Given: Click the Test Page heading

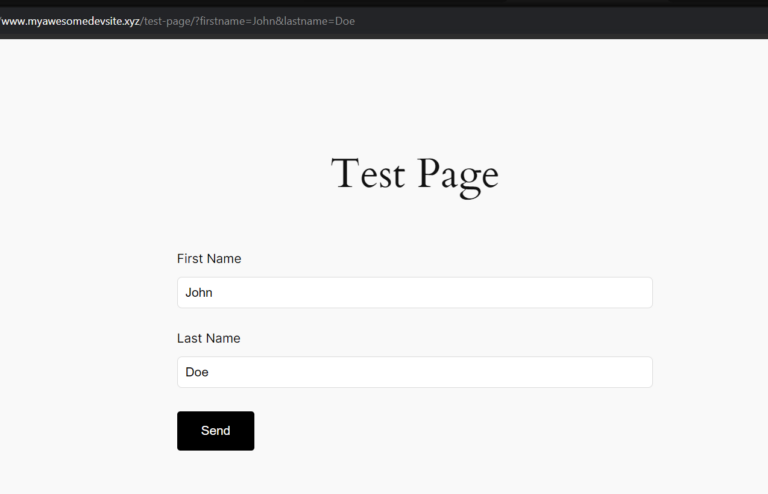Looking at the screenshot, I should point(414,174).
